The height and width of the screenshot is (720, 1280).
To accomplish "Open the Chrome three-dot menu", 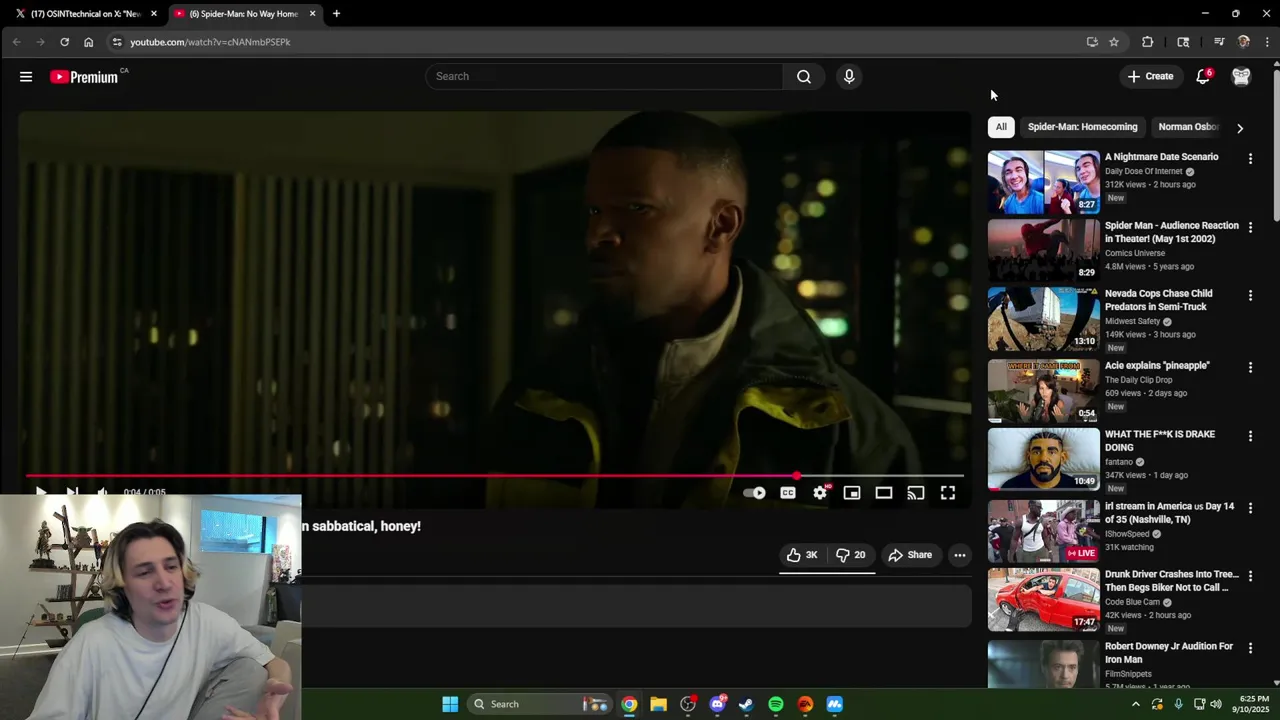I will pyautogui.click(x=1268, y=42).
